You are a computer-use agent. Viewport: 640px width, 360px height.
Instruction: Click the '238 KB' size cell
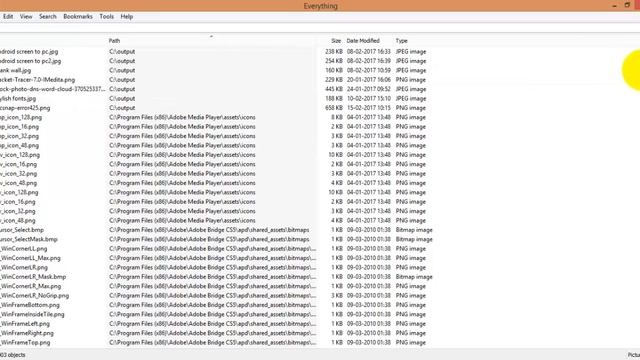pos(334,52)
